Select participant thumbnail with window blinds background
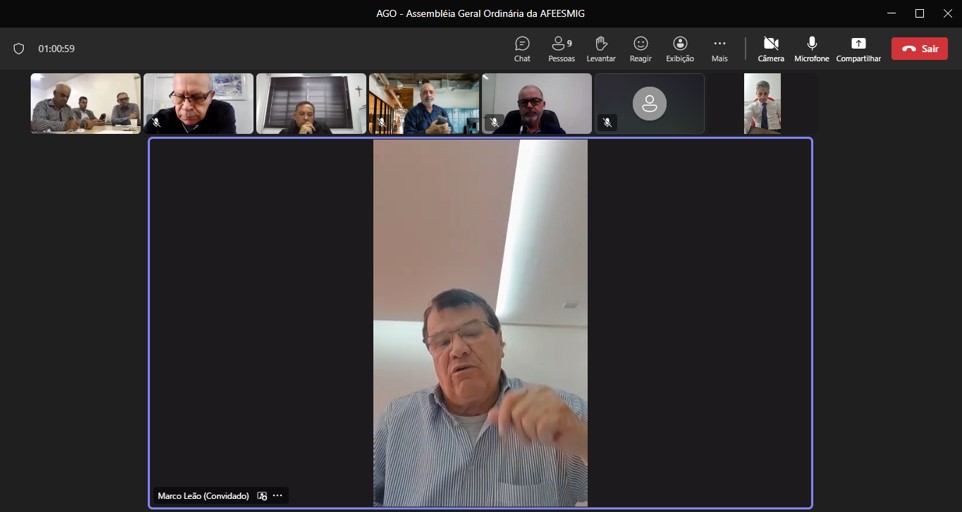 coord(311,103)
